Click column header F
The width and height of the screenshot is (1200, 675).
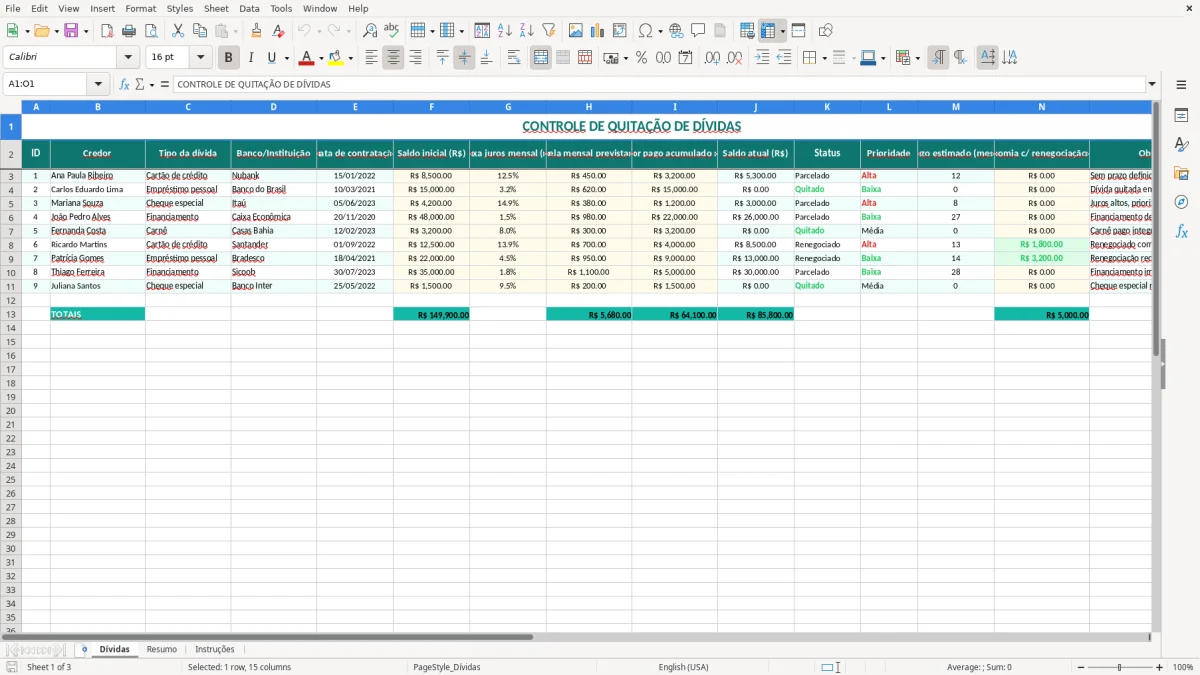pos(432,106)
